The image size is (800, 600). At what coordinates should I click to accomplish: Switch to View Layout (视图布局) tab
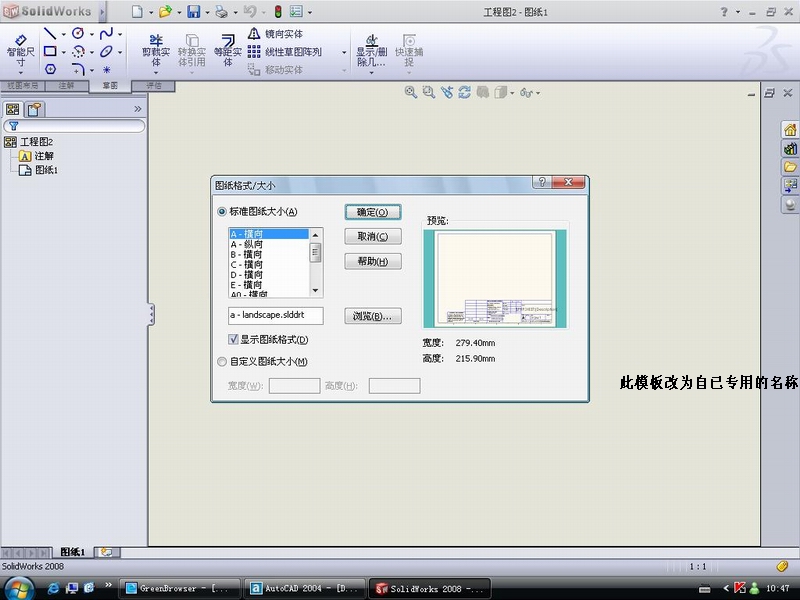pyautogui.click(x=22, y=86)
